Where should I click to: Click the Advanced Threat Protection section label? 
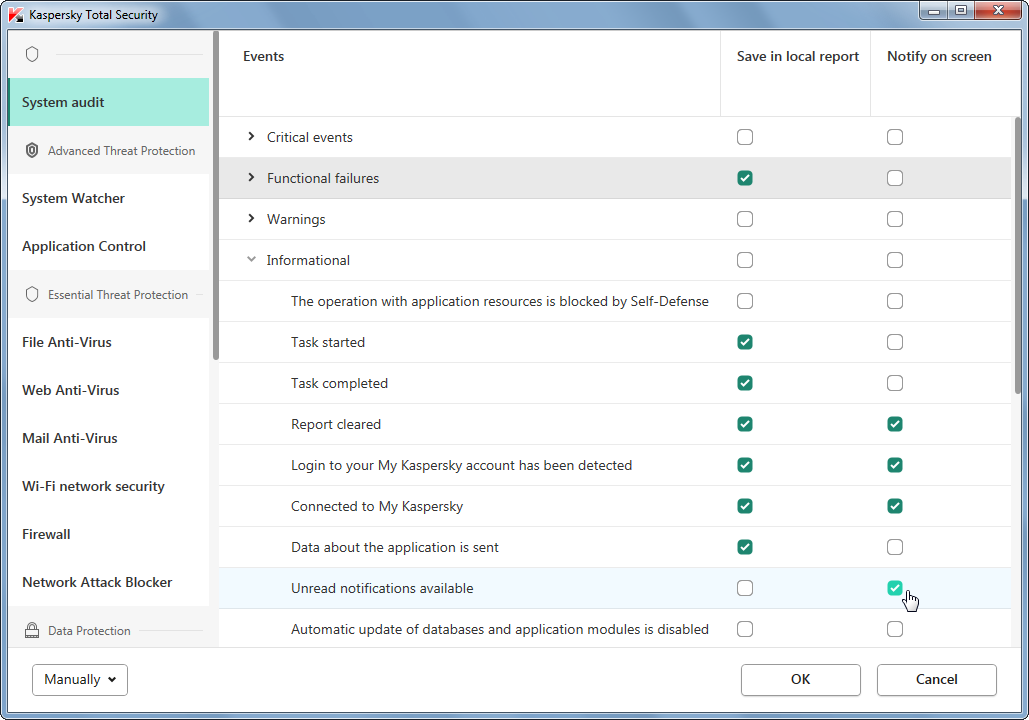[121, 150]
